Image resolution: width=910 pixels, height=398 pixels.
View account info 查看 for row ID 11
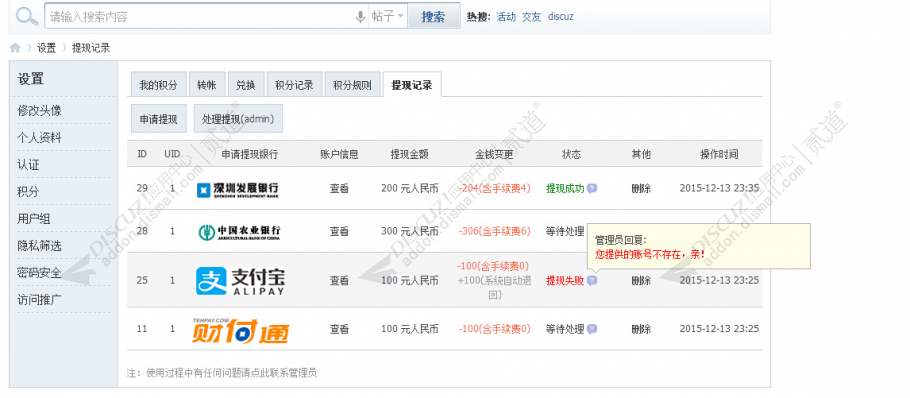tap(340, 330)
